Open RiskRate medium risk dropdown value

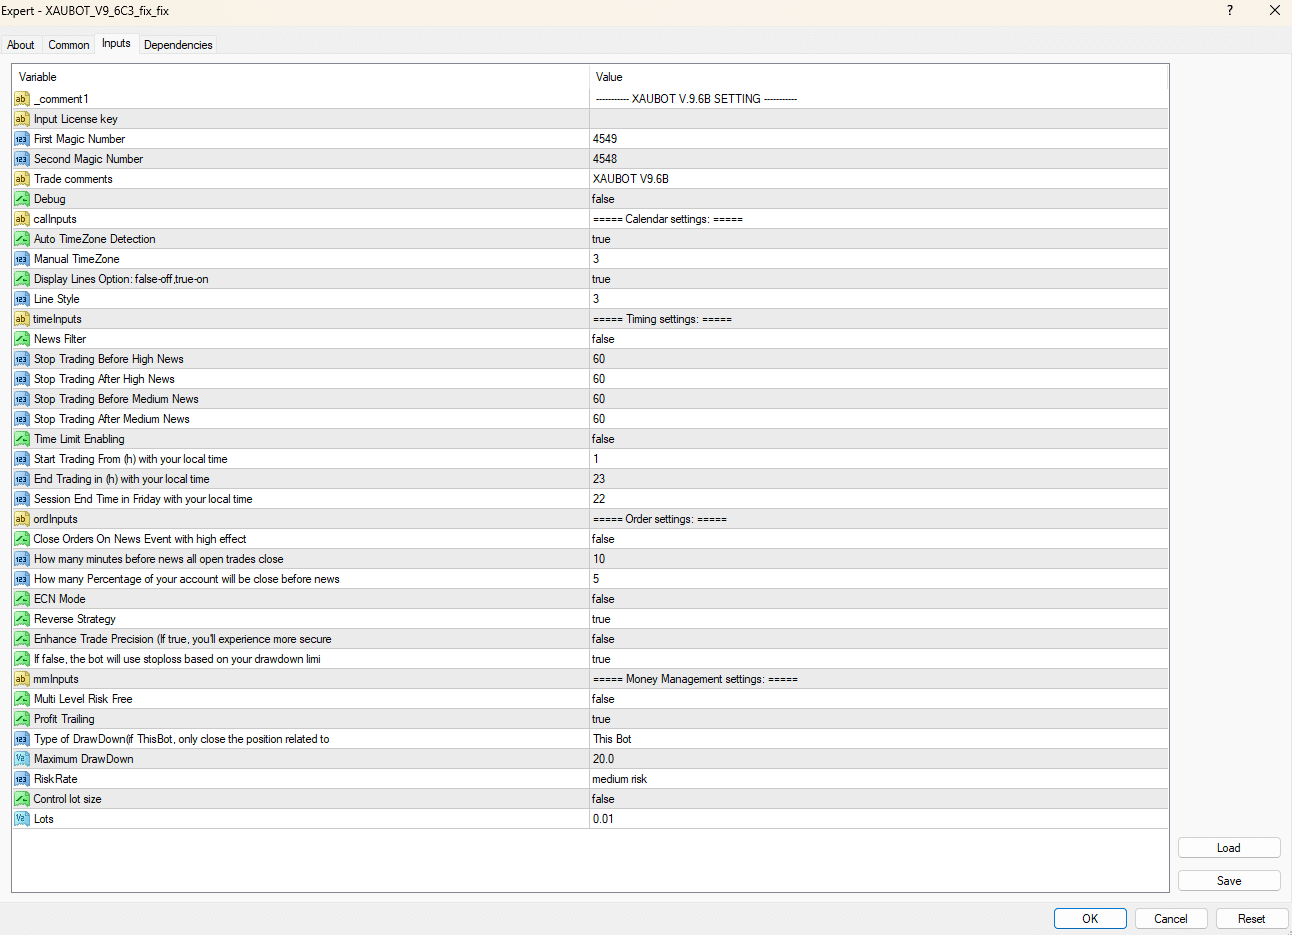620,779
